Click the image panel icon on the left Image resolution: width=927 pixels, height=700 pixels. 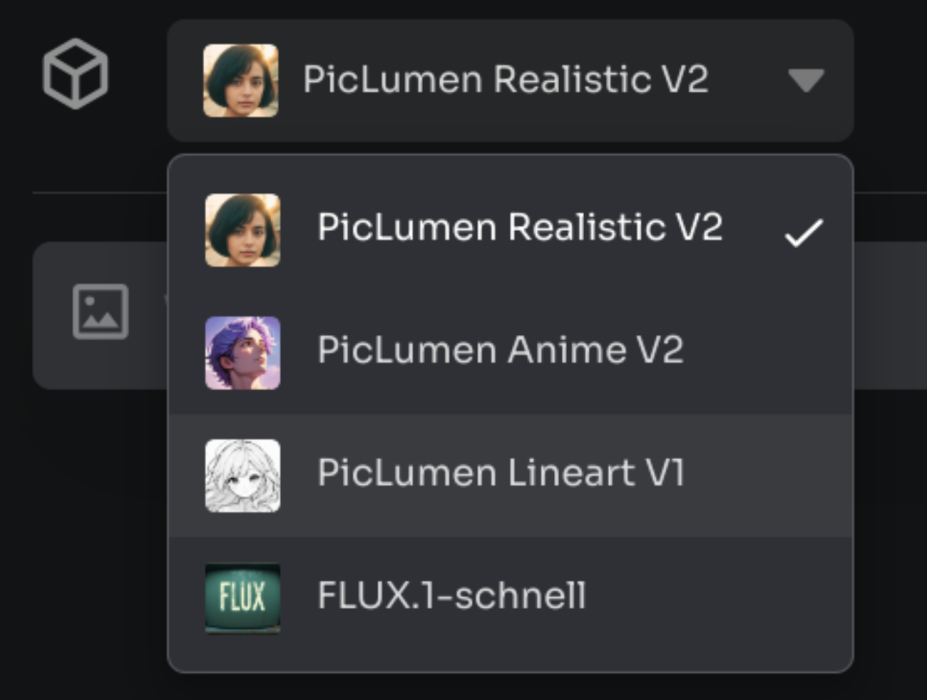coord(100,313)
